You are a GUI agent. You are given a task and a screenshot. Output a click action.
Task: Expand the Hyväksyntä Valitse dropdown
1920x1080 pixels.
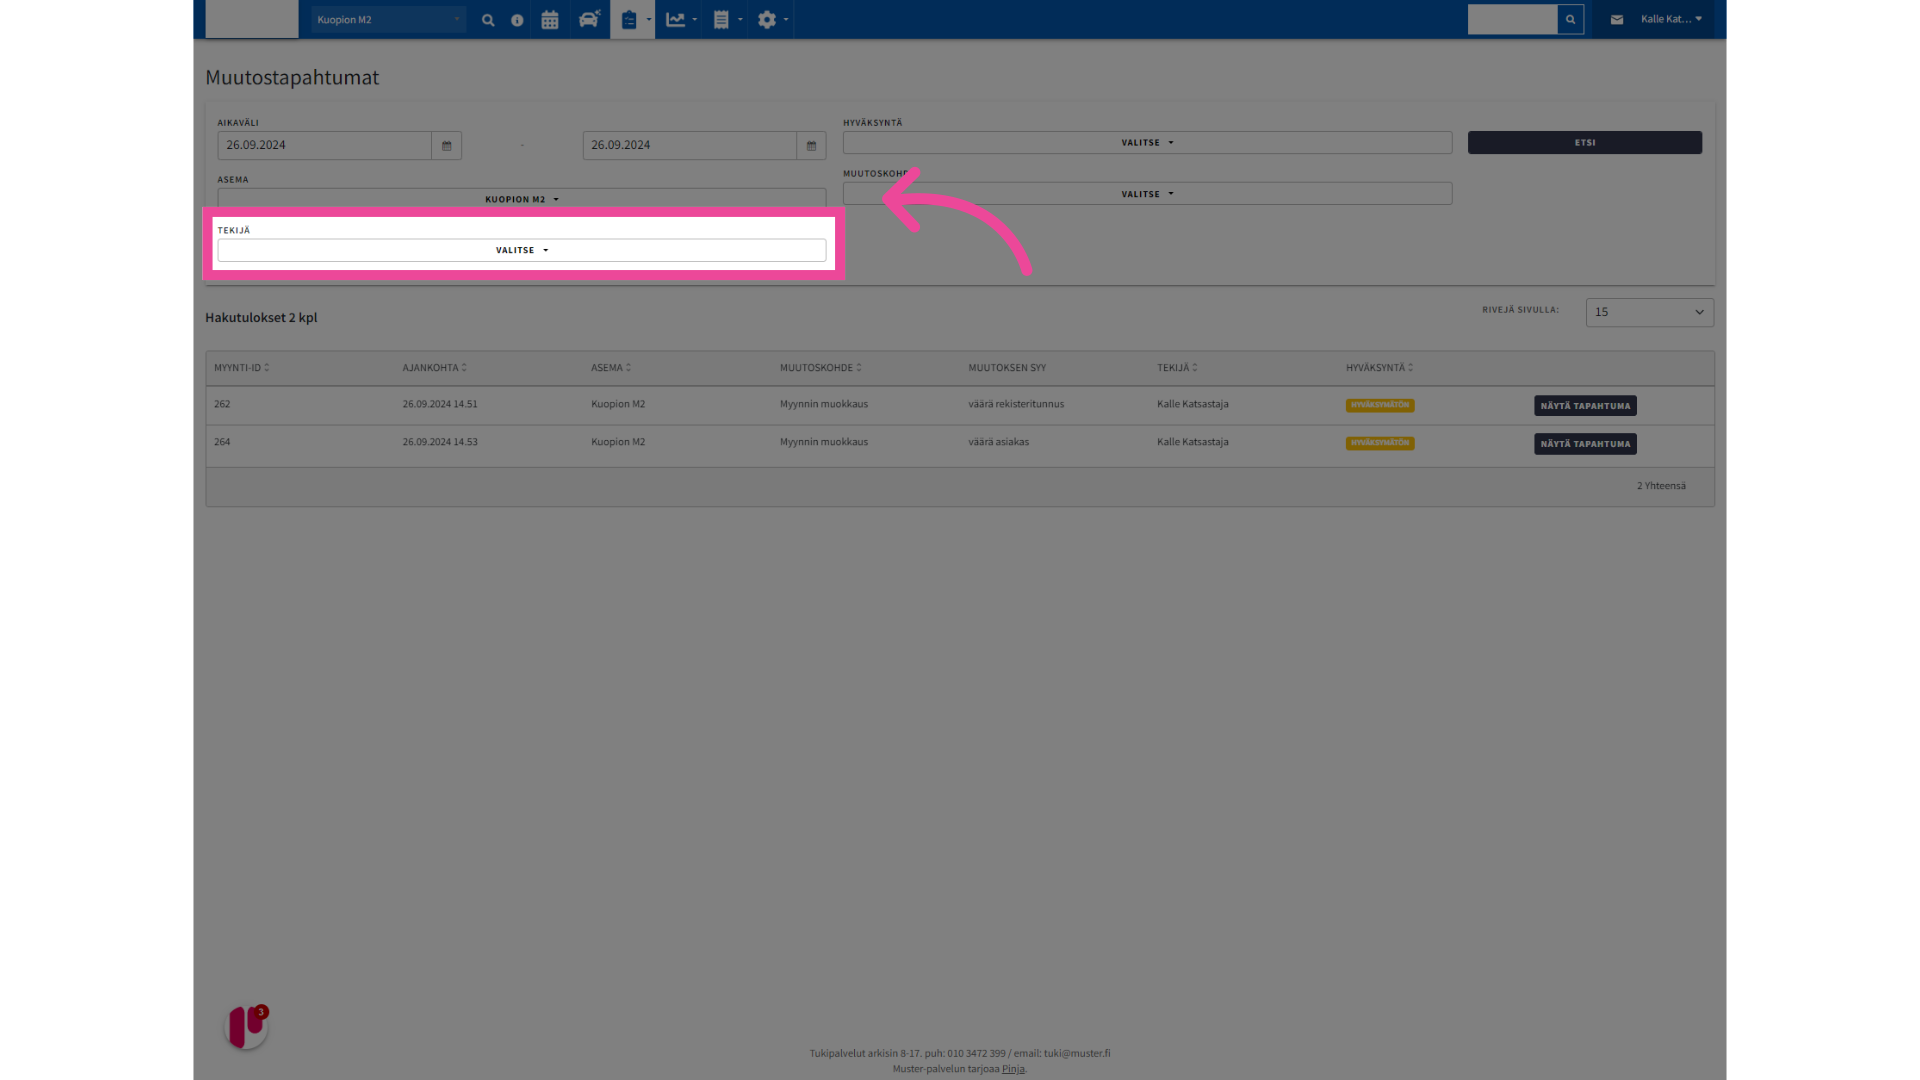[1147, 143]
